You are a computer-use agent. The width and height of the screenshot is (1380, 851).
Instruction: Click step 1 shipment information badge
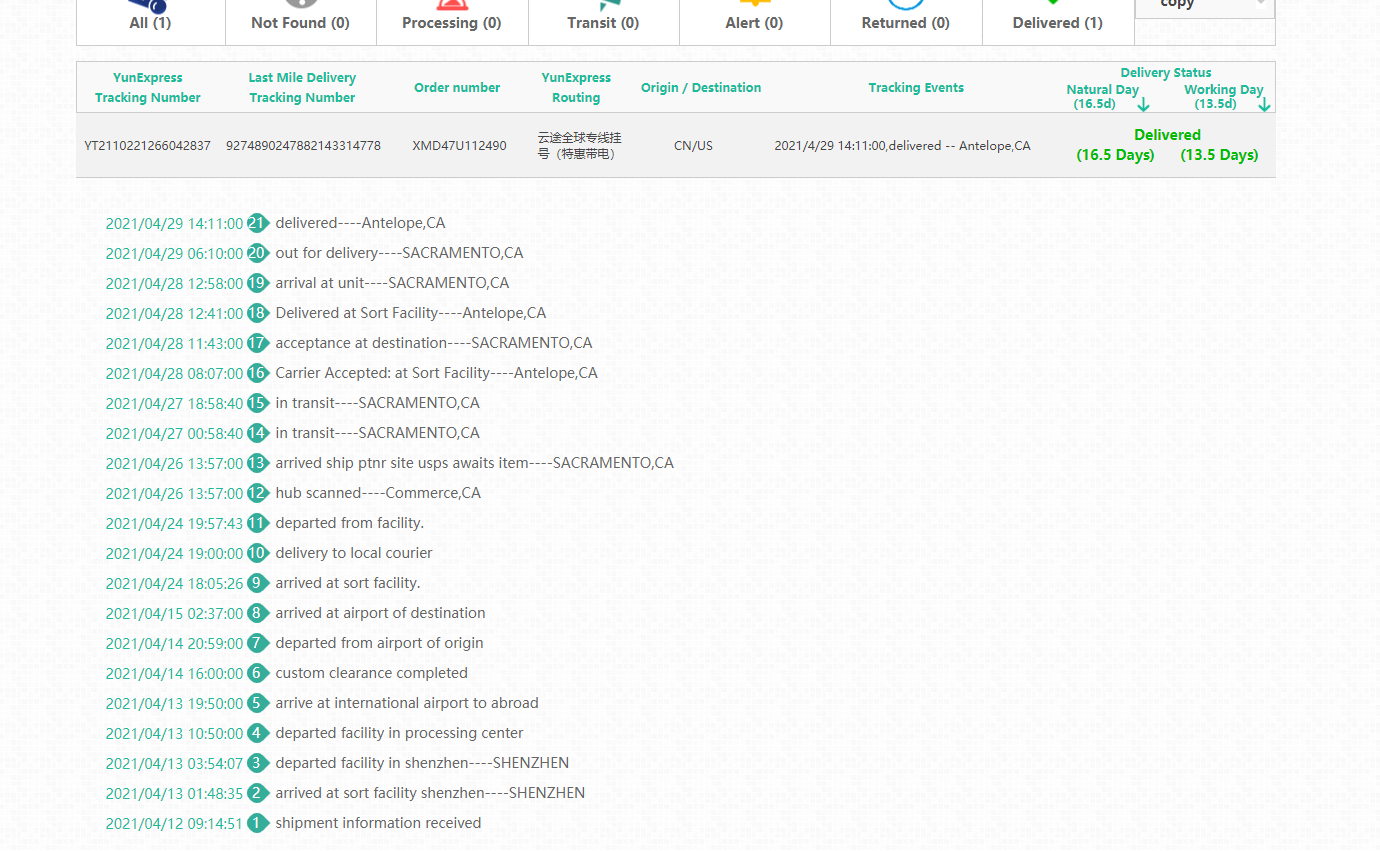click(x=258, y=823)
